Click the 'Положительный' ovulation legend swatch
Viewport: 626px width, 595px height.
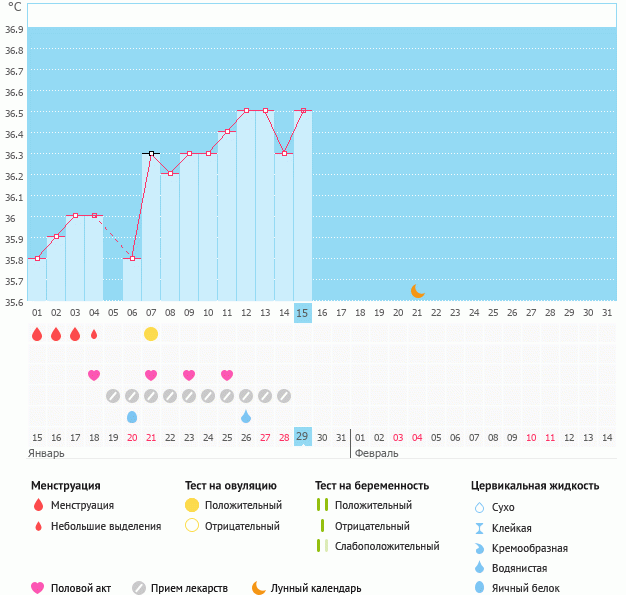tap(191, 505)
